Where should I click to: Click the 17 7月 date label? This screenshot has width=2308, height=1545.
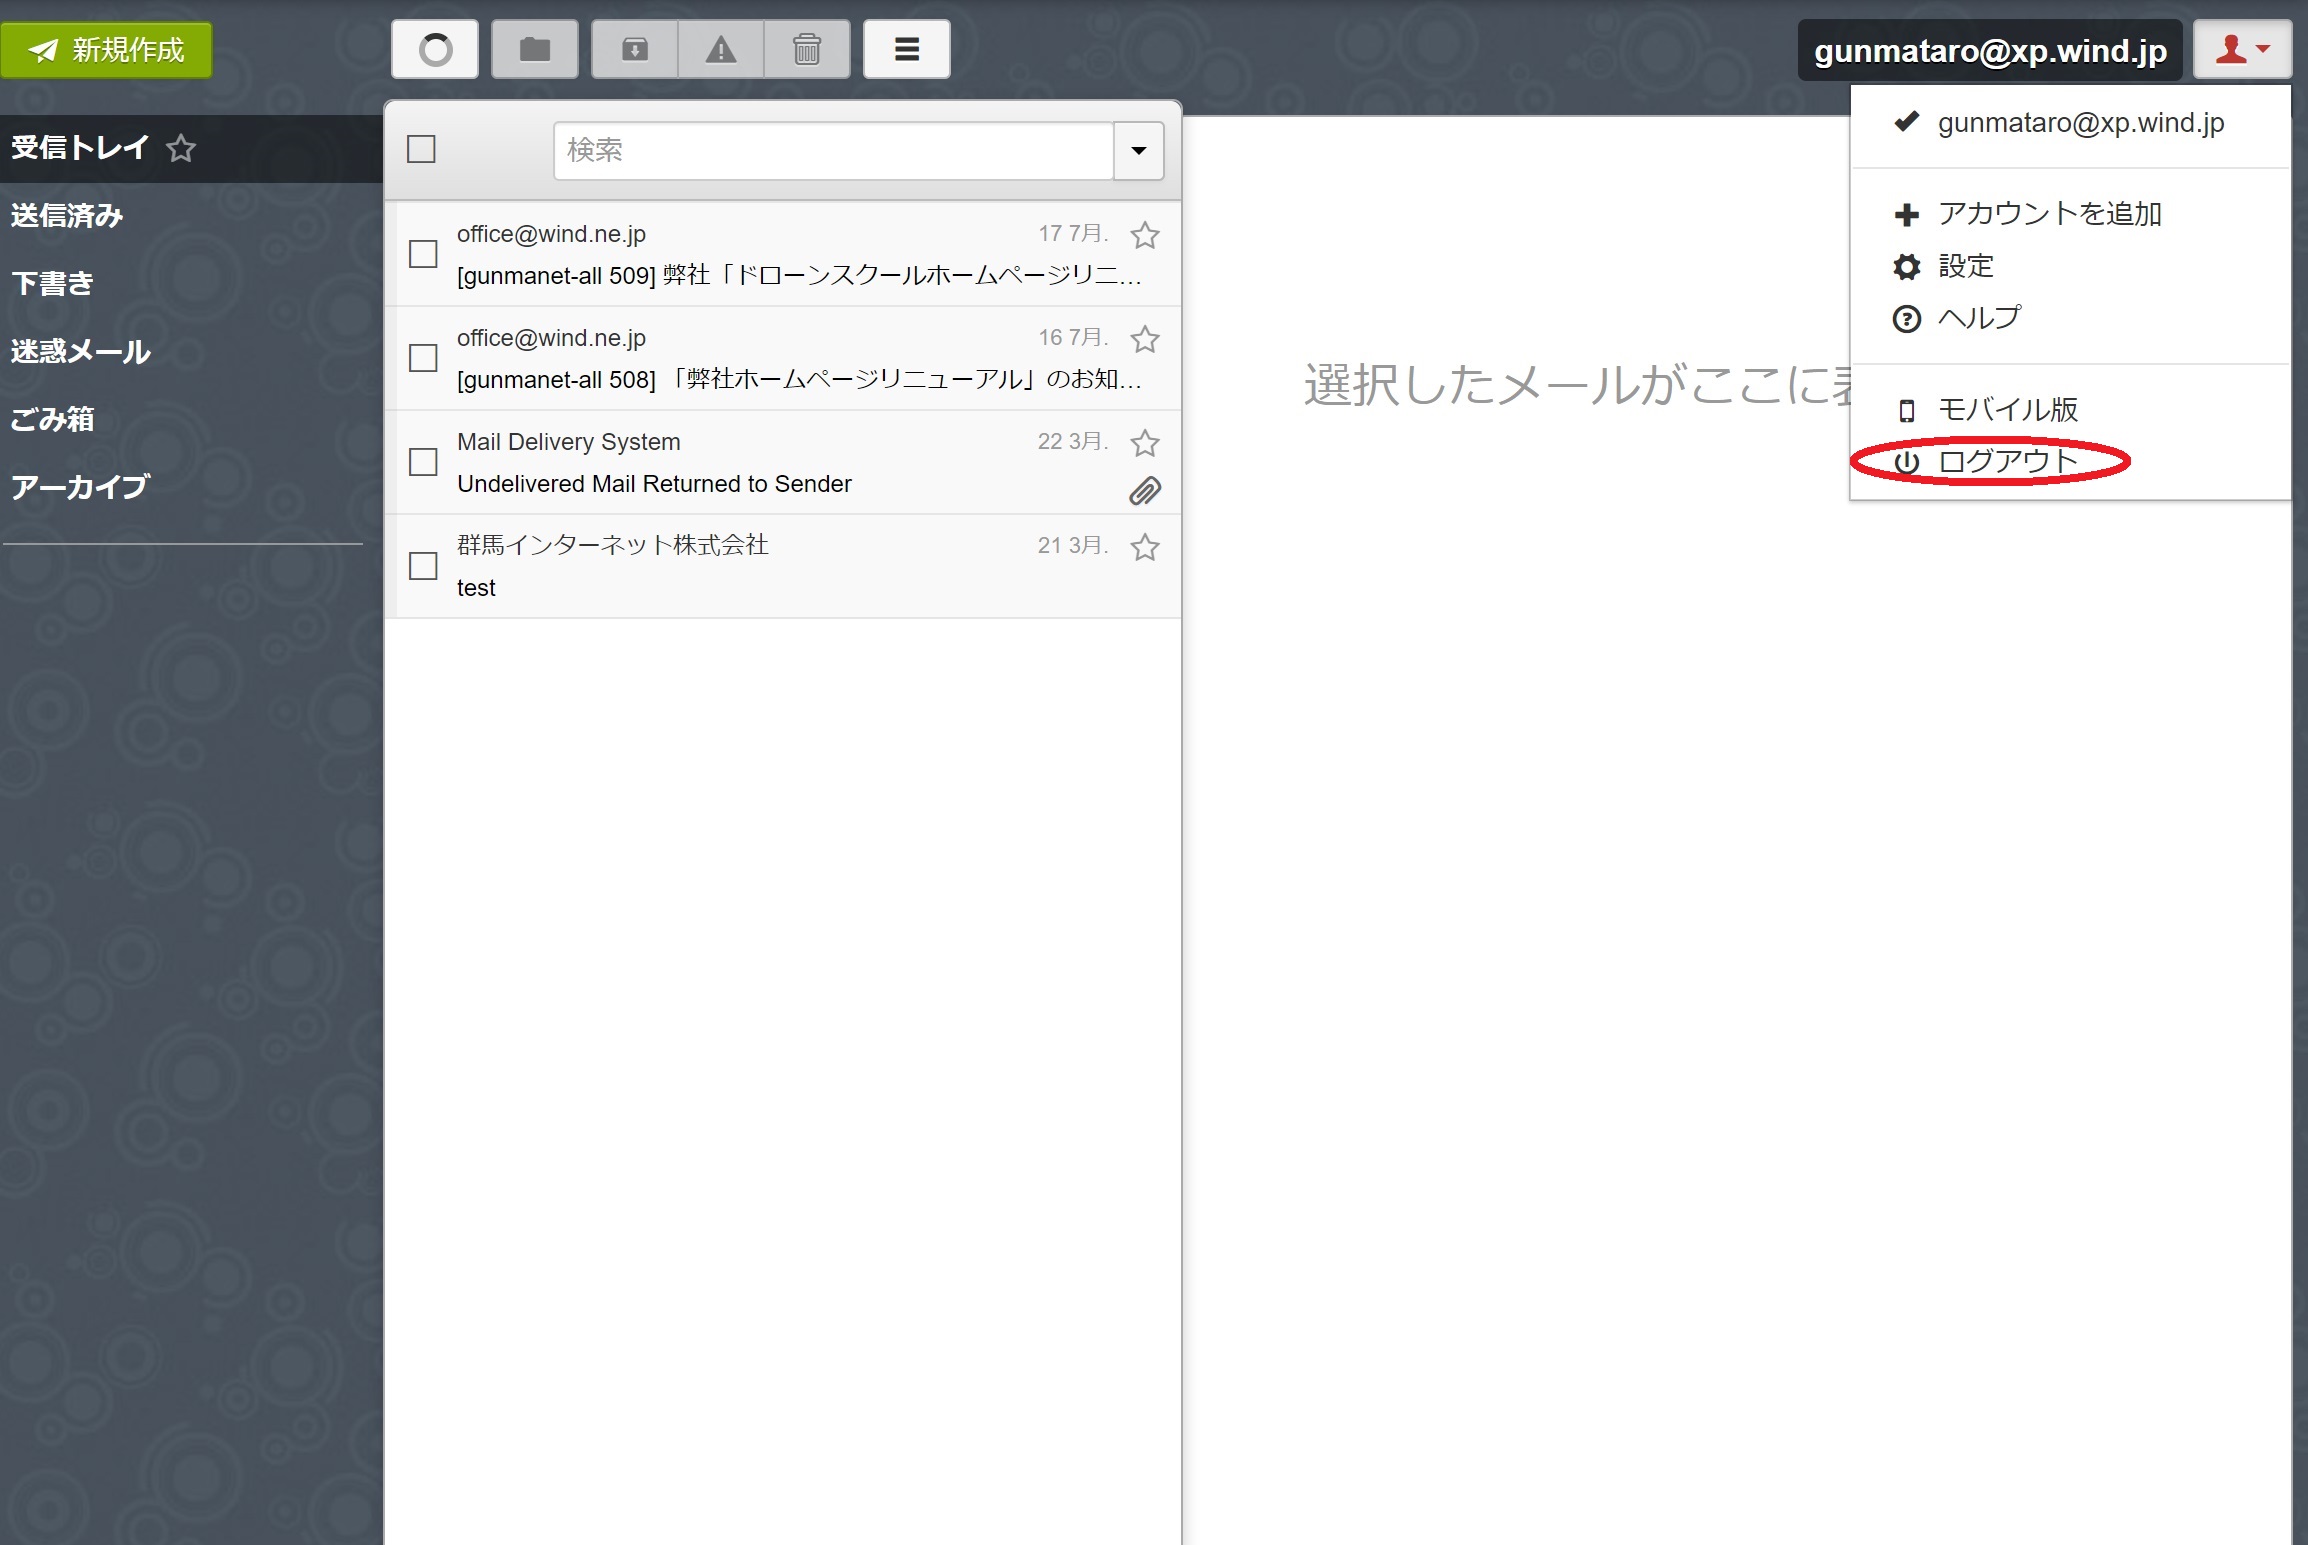pyautogui.click(x=1073, y=233)
